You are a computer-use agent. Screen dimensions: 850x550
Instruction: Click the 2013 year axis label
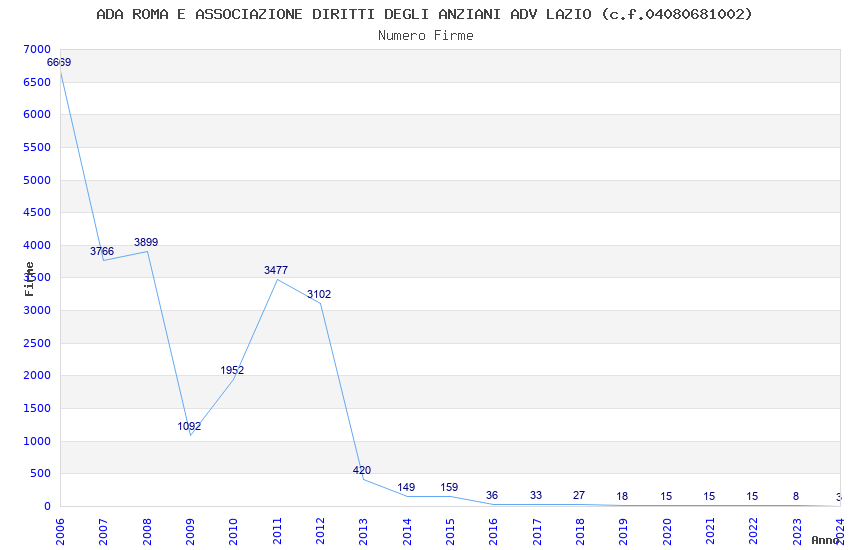(363, 532)
